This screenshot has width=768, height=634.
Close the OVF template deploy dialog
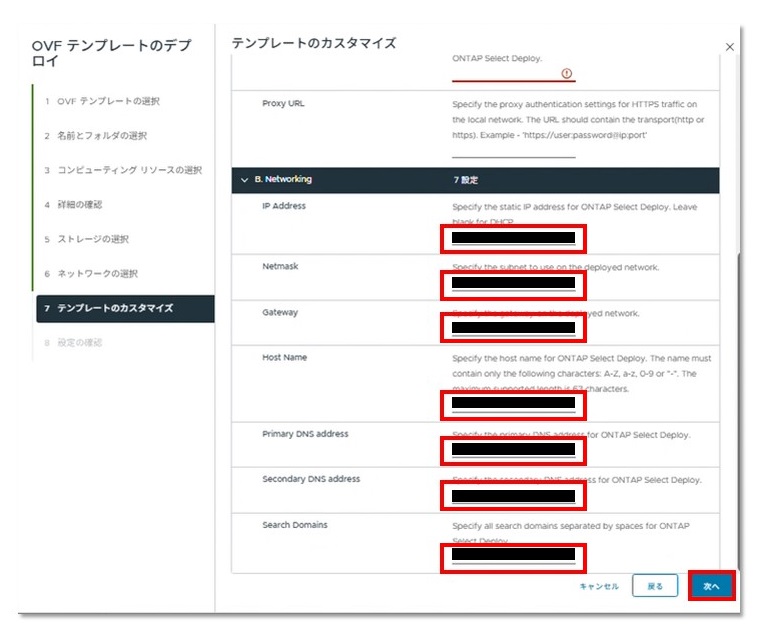click(x=729, y=47)
